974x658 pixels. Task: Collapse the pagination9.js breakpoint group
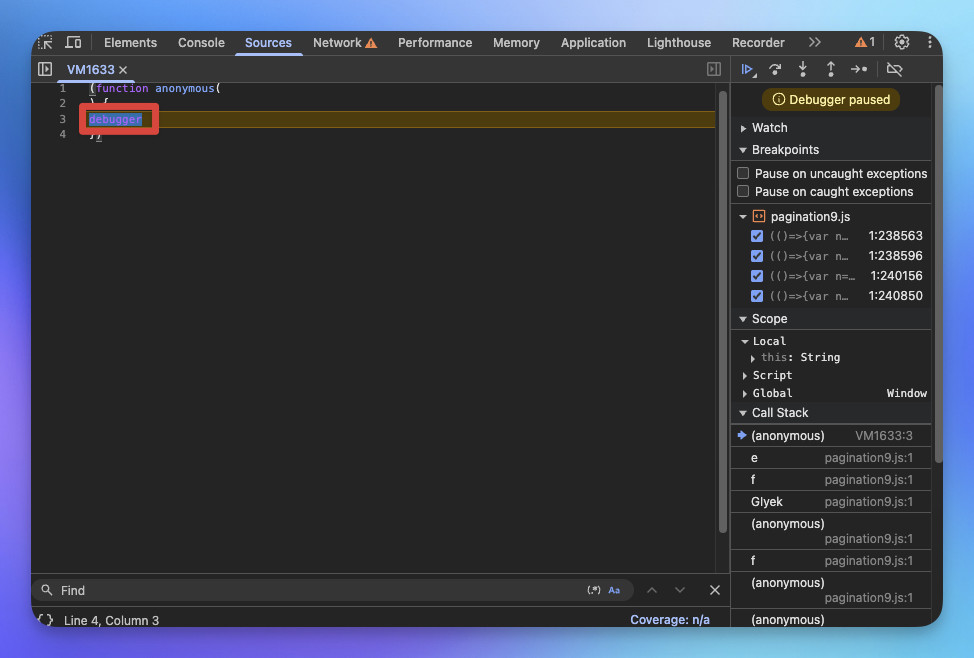(743, 217)
